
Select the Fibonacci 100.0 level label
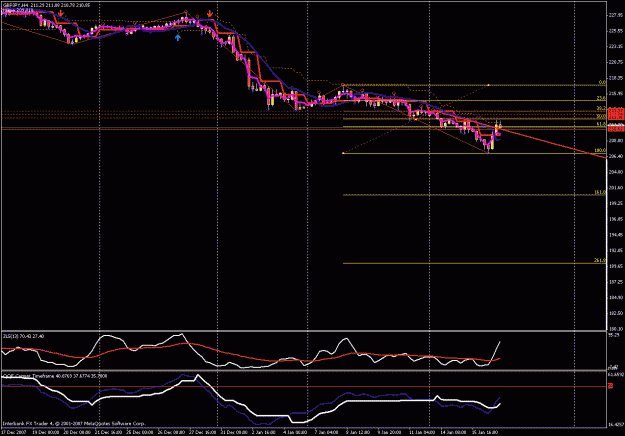pos(600,151)
